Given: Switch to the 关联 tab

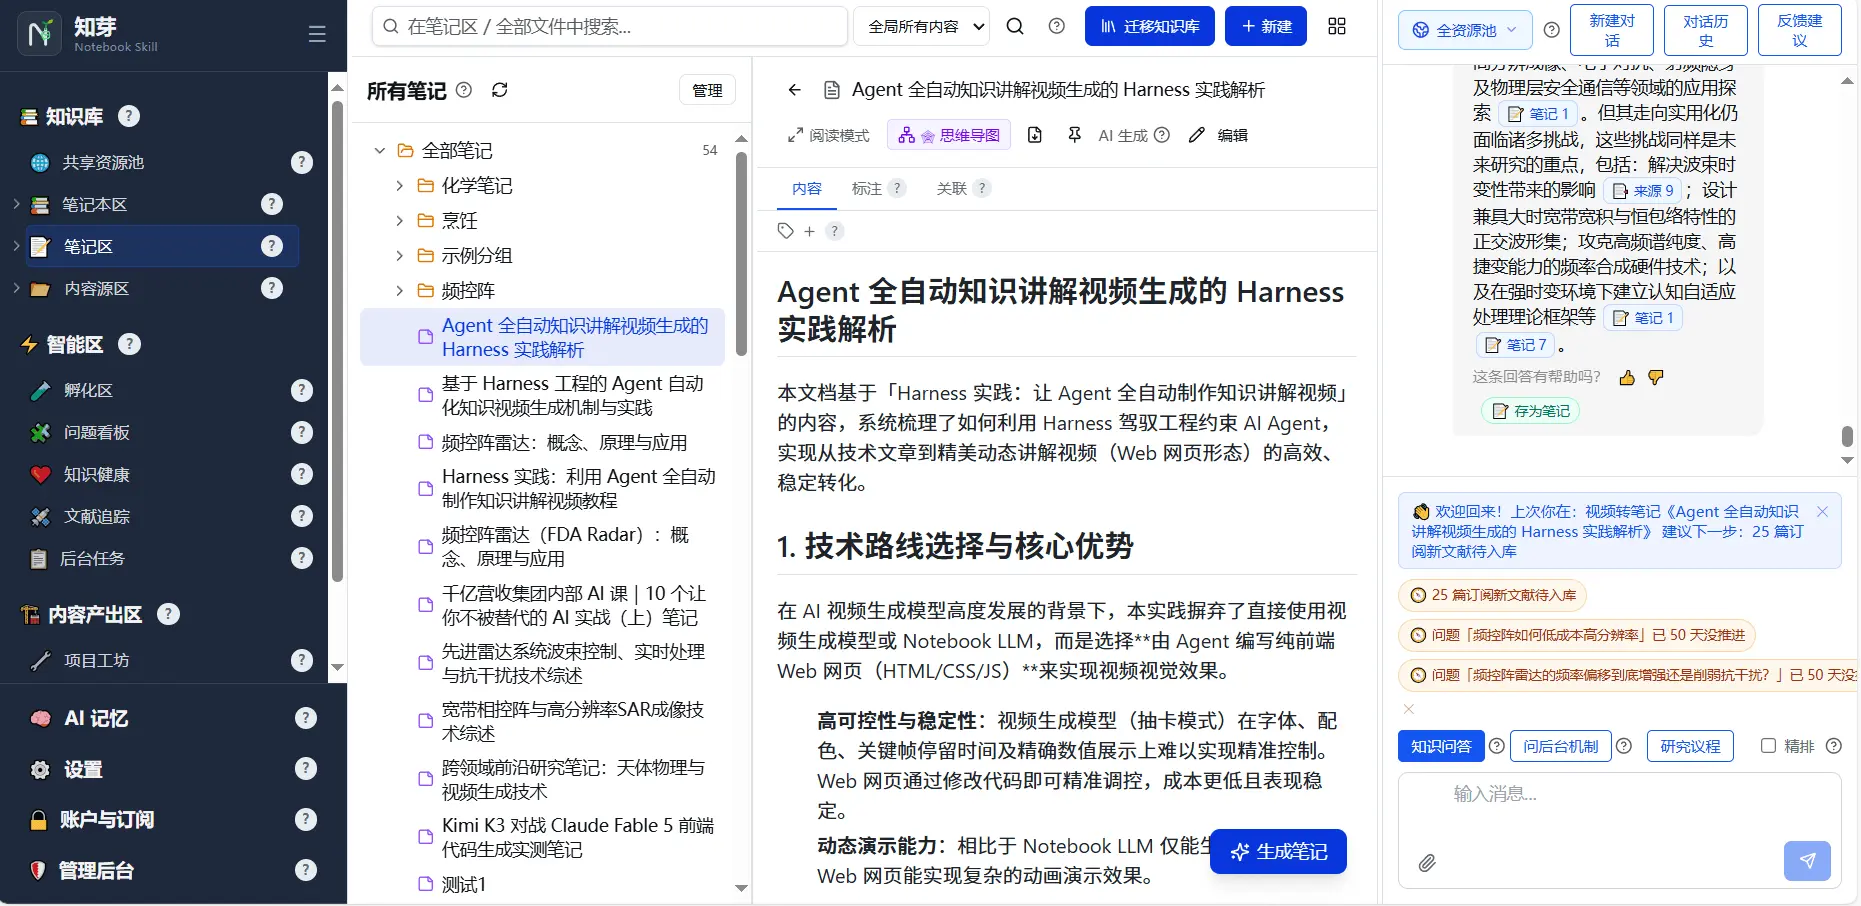Looking at the screenshot, I should click(951, 188).
